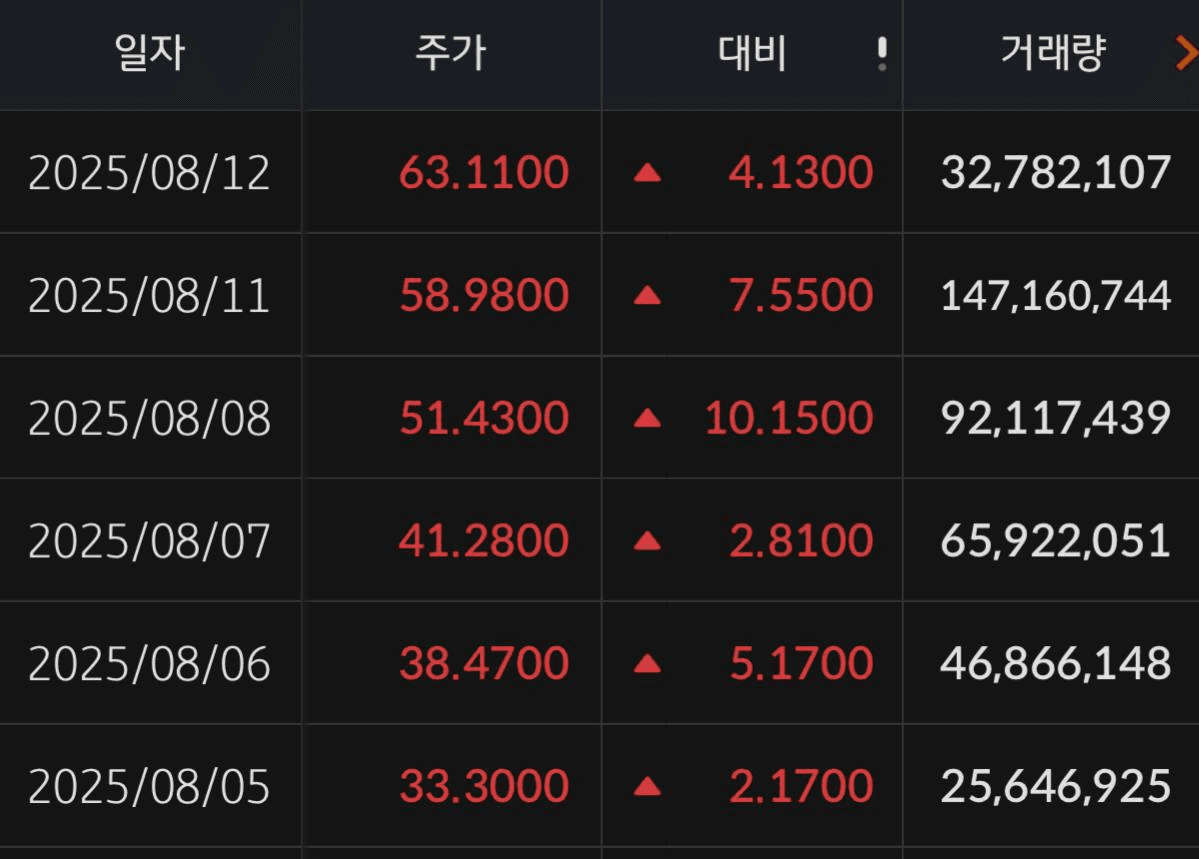Click the 거래량 column header
Screen dimensions: 1199x859
pyautogui.click(x=1053, y=54)
